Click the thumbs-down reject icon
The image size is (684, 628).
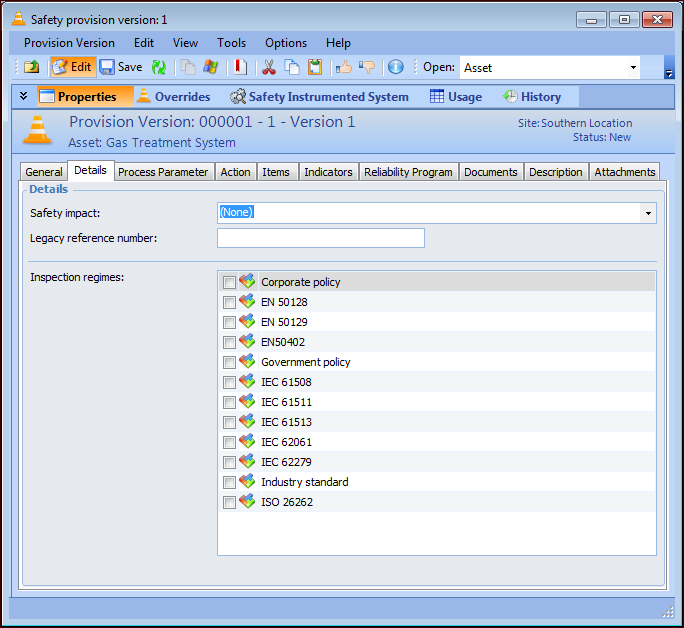pyautogui.click(x=366, y=67)
